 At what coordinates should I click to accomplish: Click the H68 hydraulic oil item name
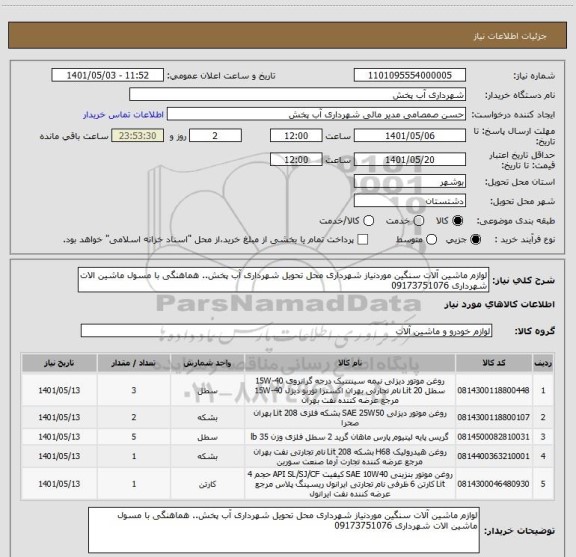point(350,457)
